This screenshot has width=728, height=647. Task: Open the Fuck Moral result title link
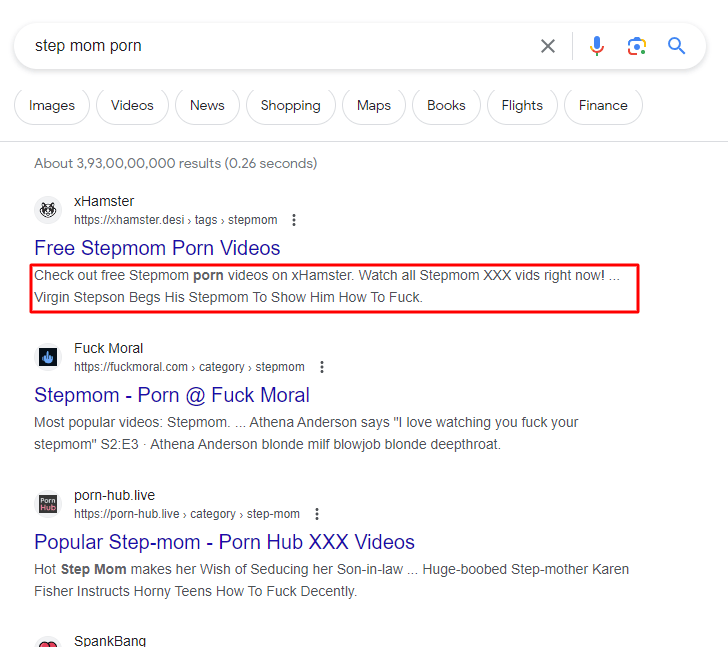(x=172, y=395)
